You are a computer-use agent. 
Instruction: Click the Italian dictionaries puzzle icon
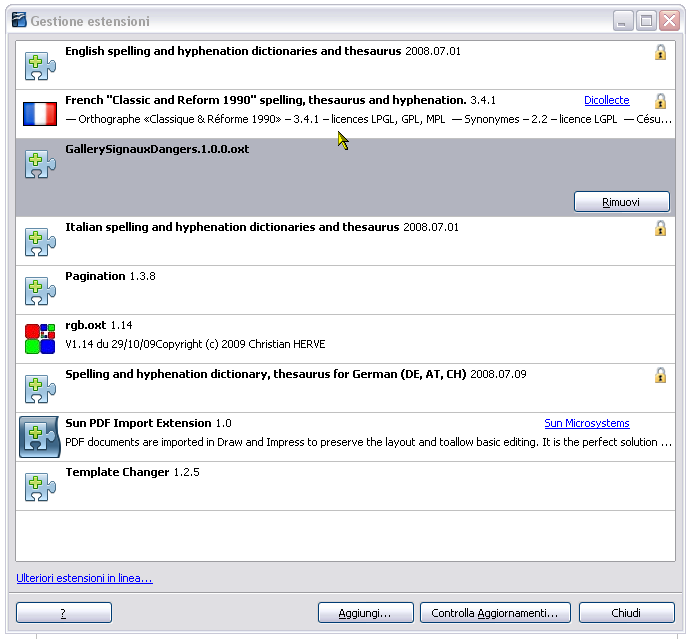(x=40, y=242)
